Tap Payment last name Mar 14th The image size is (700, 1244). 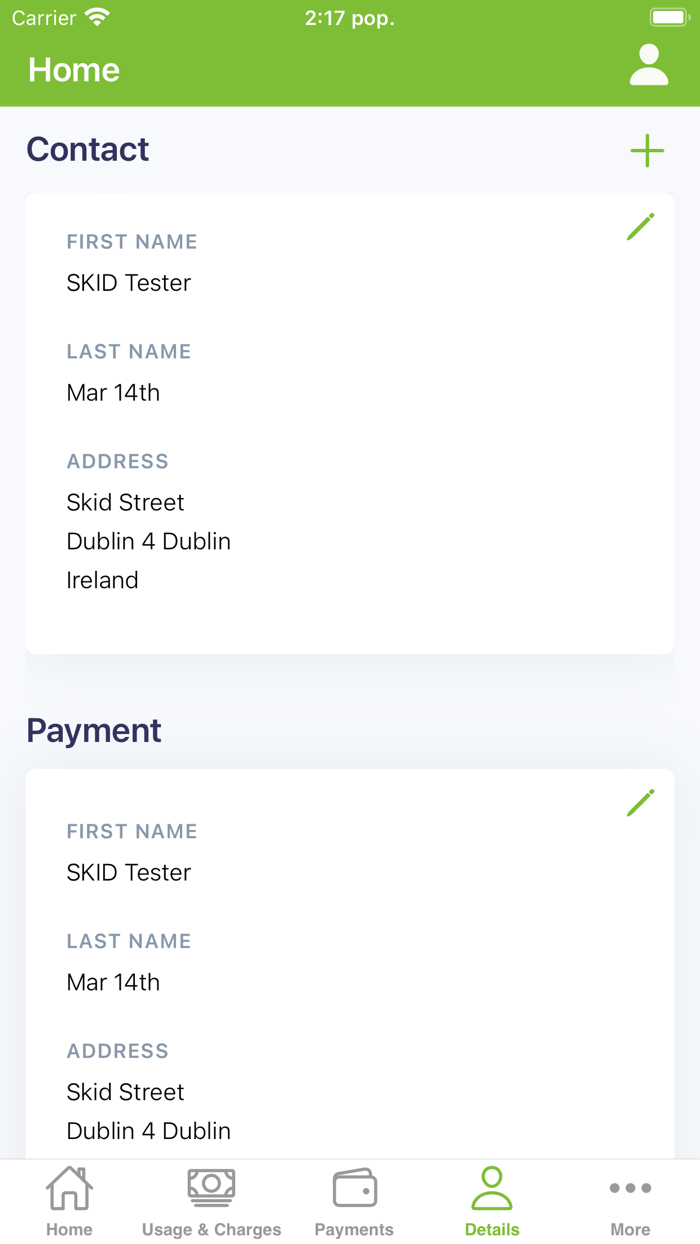[113, 983]
